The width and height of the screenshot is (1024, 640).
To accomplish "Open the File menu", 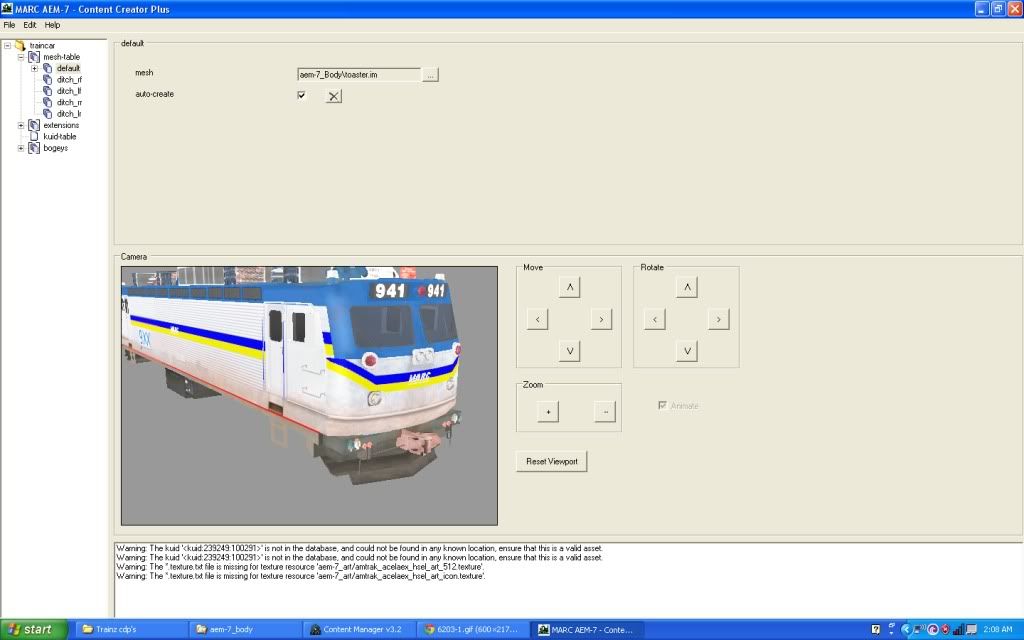I will 9,25.
